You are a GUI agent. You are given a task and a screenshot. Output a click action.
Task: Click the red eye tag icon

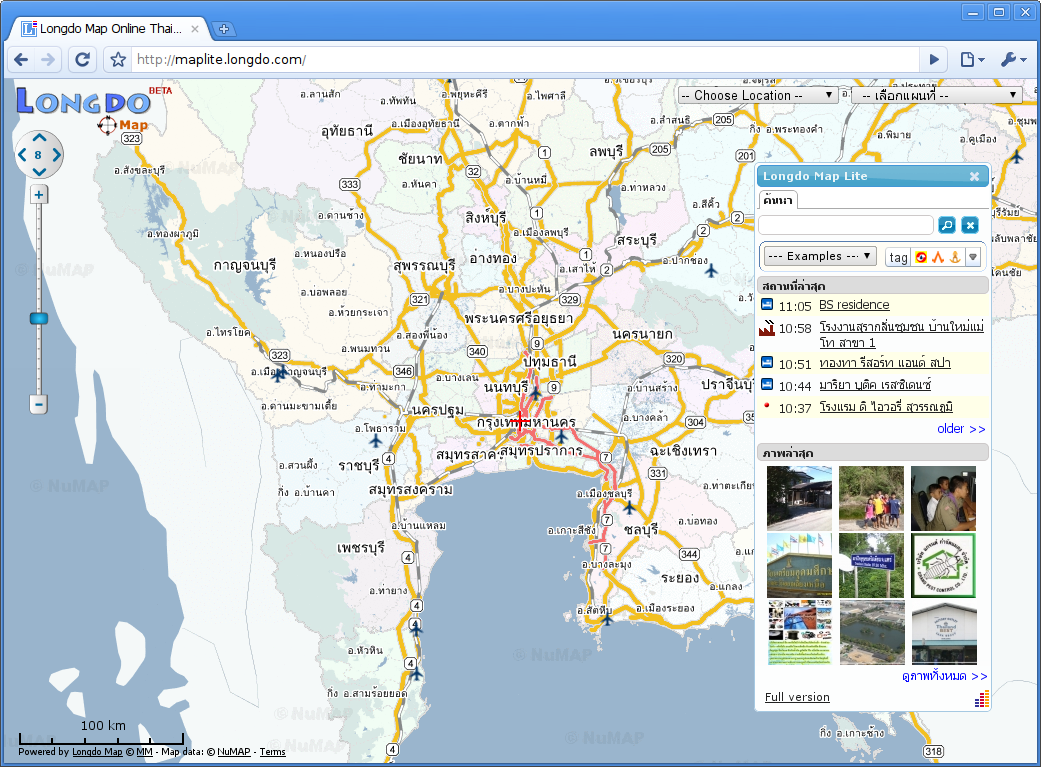coord(921,257)
